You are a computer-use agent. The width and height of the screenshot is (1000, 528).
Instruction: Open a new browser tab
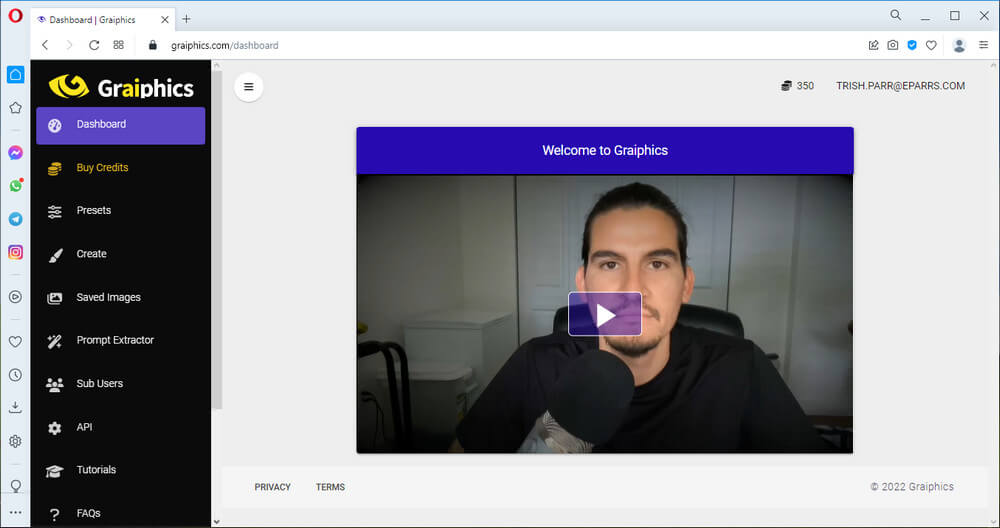pos(186,19)
